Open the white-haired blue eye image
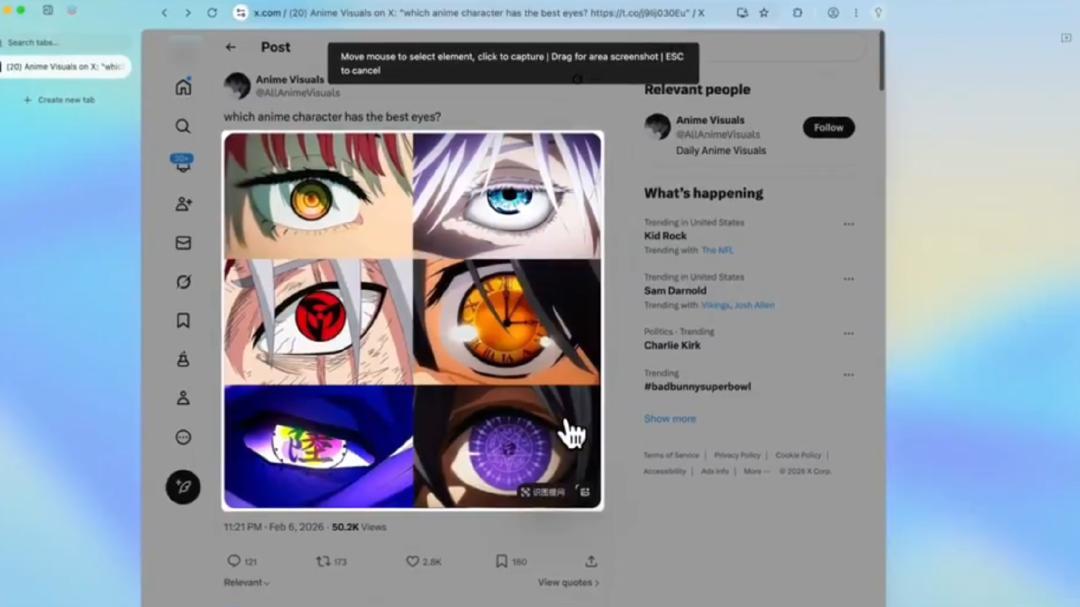The width and height of the screenshot is (1080, 607). tap(507, 195)
